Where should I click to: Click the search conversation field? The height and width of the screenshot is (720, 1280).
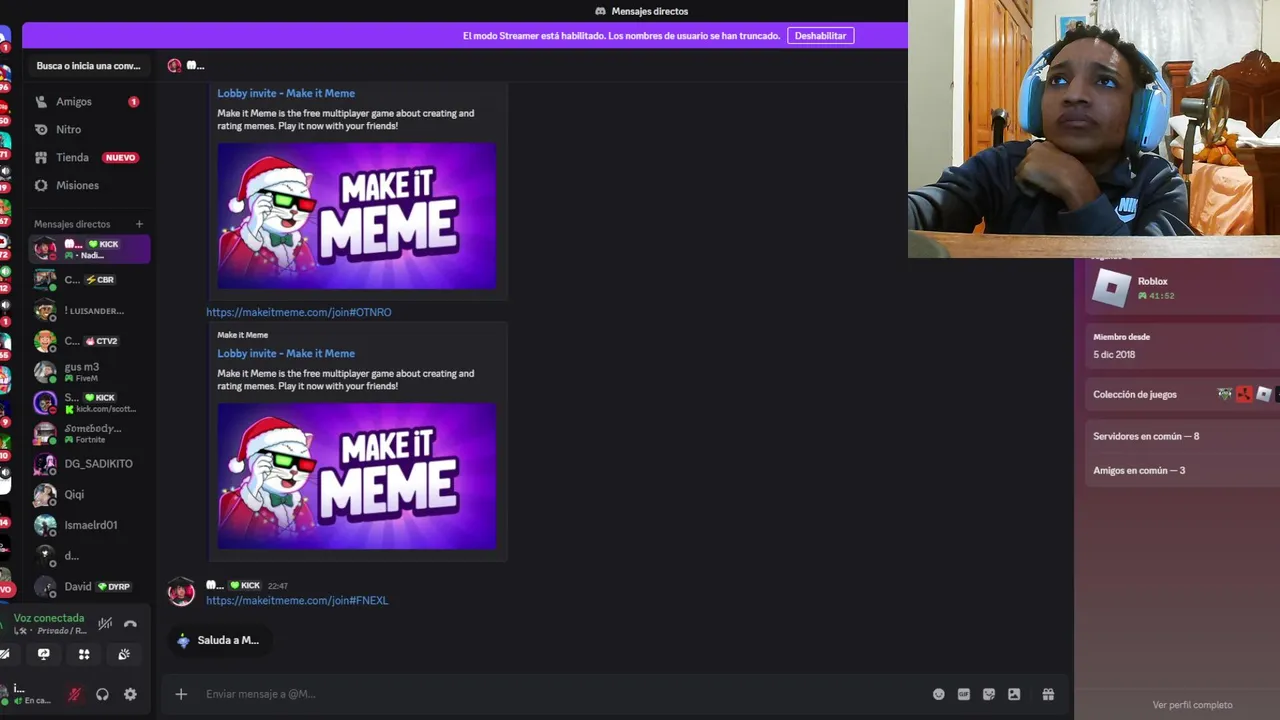click(89, 66)
